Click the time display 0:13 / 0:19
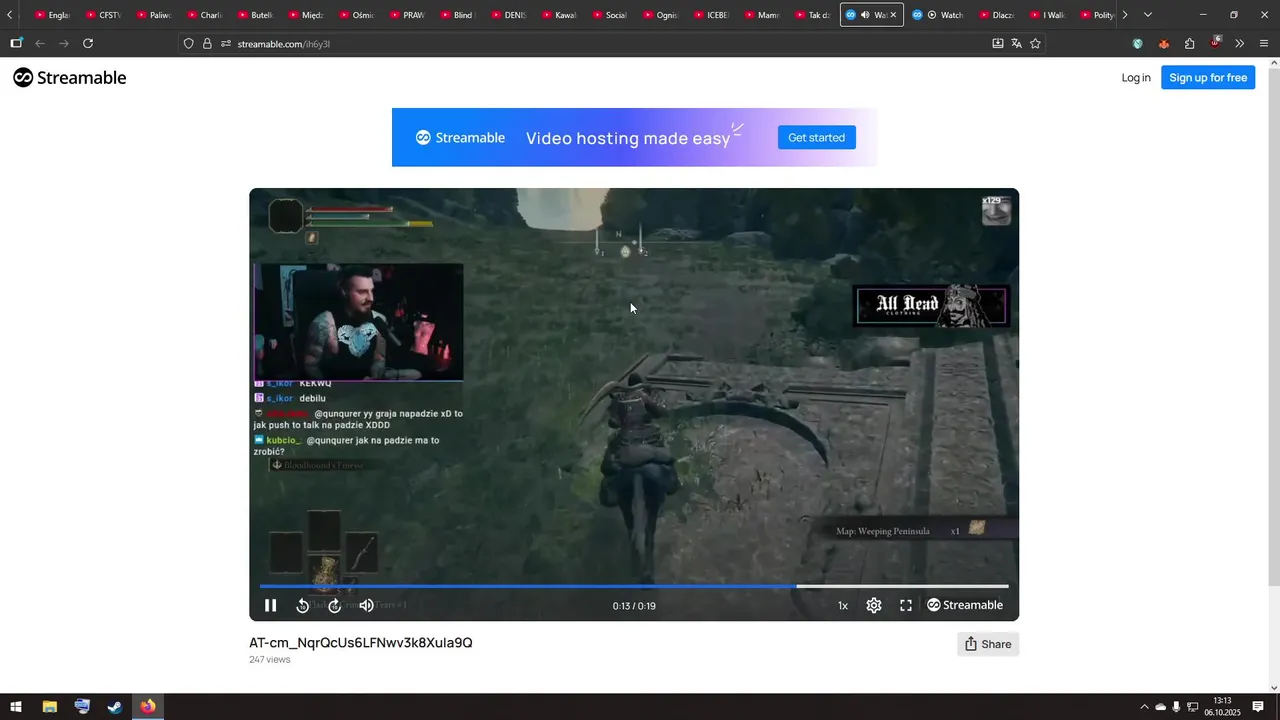Screen dimensions: 1280x720 point(634,606)
